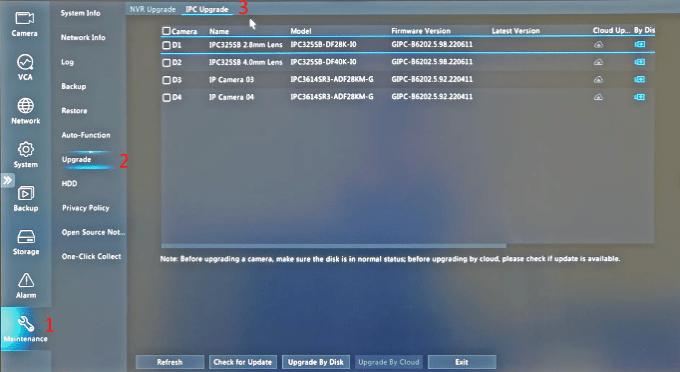Open the Storage drive icon

coord(26,237)
